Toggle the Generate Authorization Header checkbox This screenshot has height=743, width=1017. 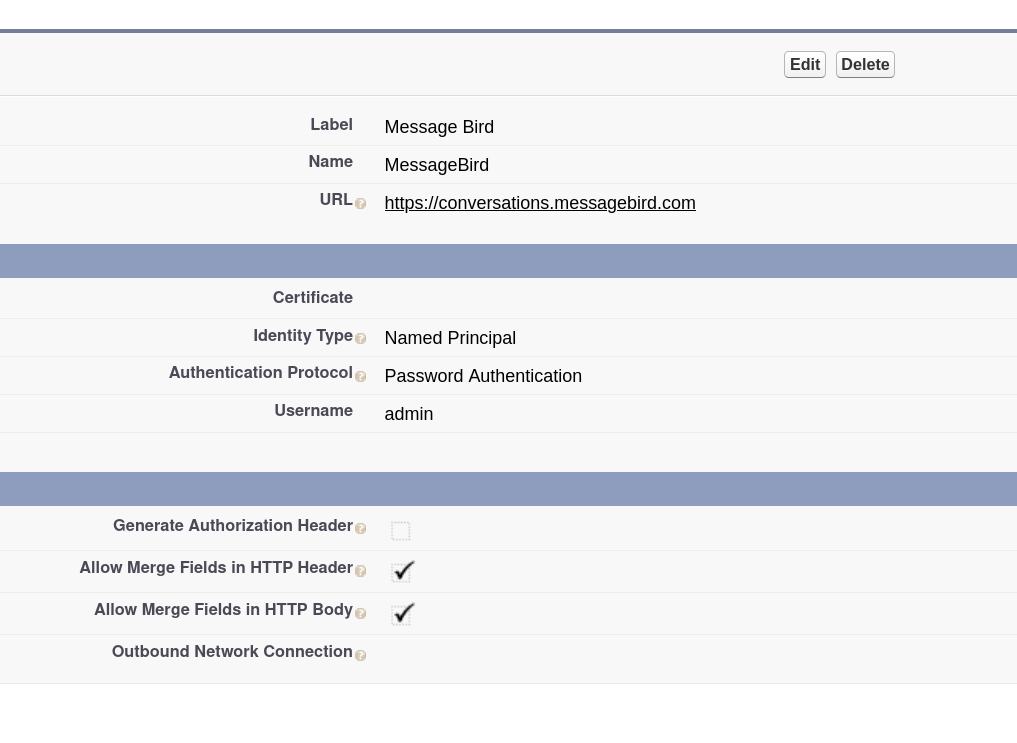tap(401, 531)
